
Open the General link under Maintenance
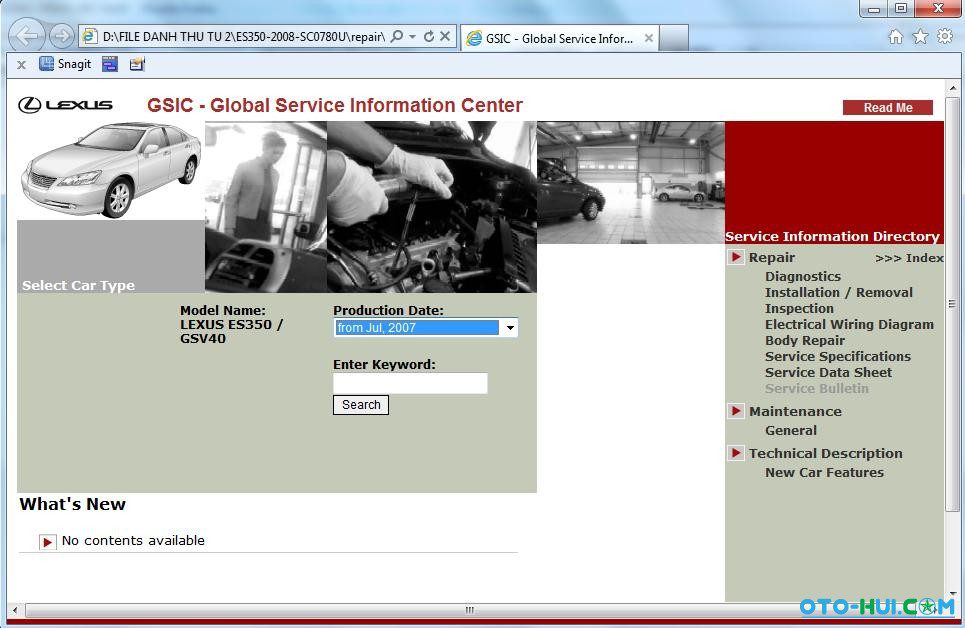(x=791, y=430)
